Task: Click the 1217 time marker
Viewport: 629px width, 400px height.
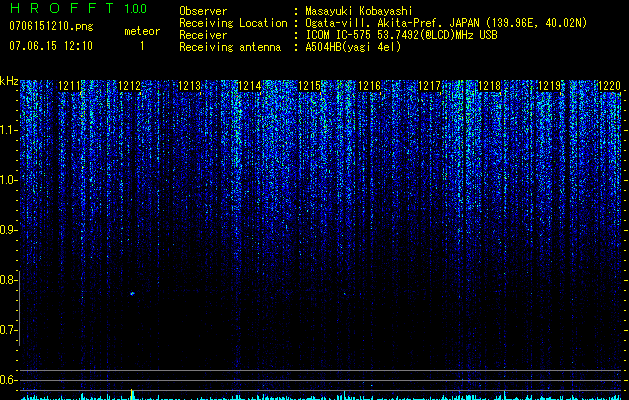Action: (x=429, y=86)
